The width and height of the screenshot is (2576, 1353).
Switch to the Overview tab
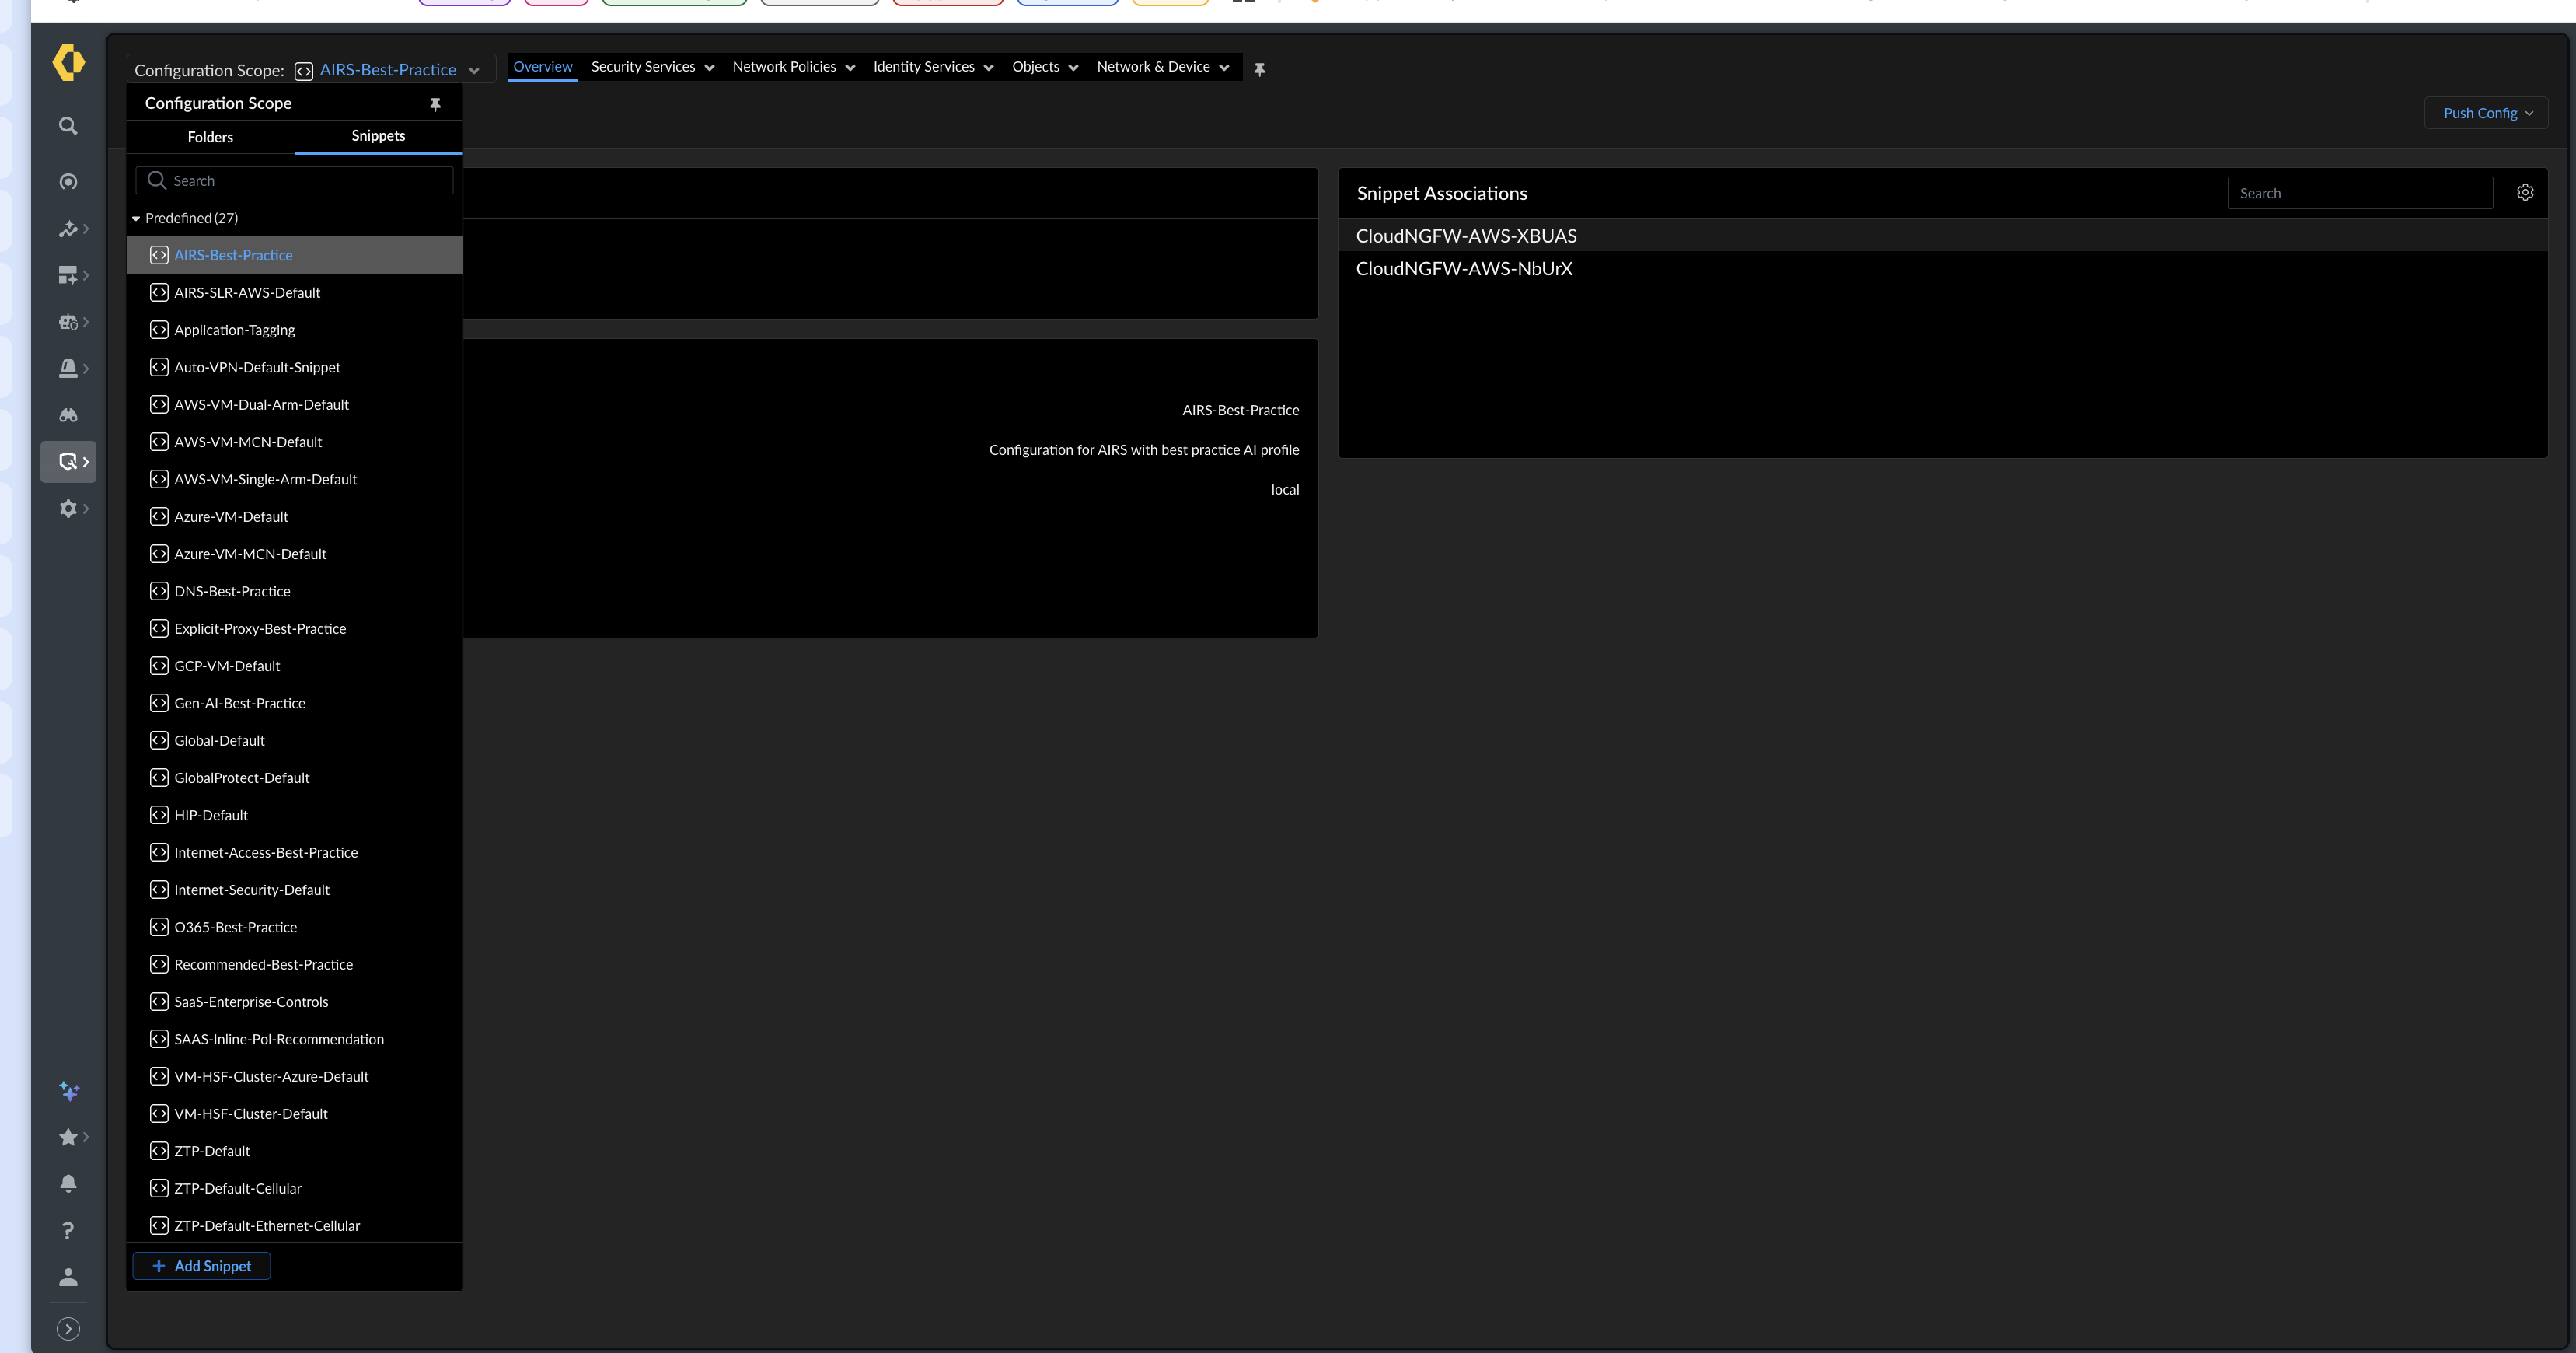pos(543,67)
